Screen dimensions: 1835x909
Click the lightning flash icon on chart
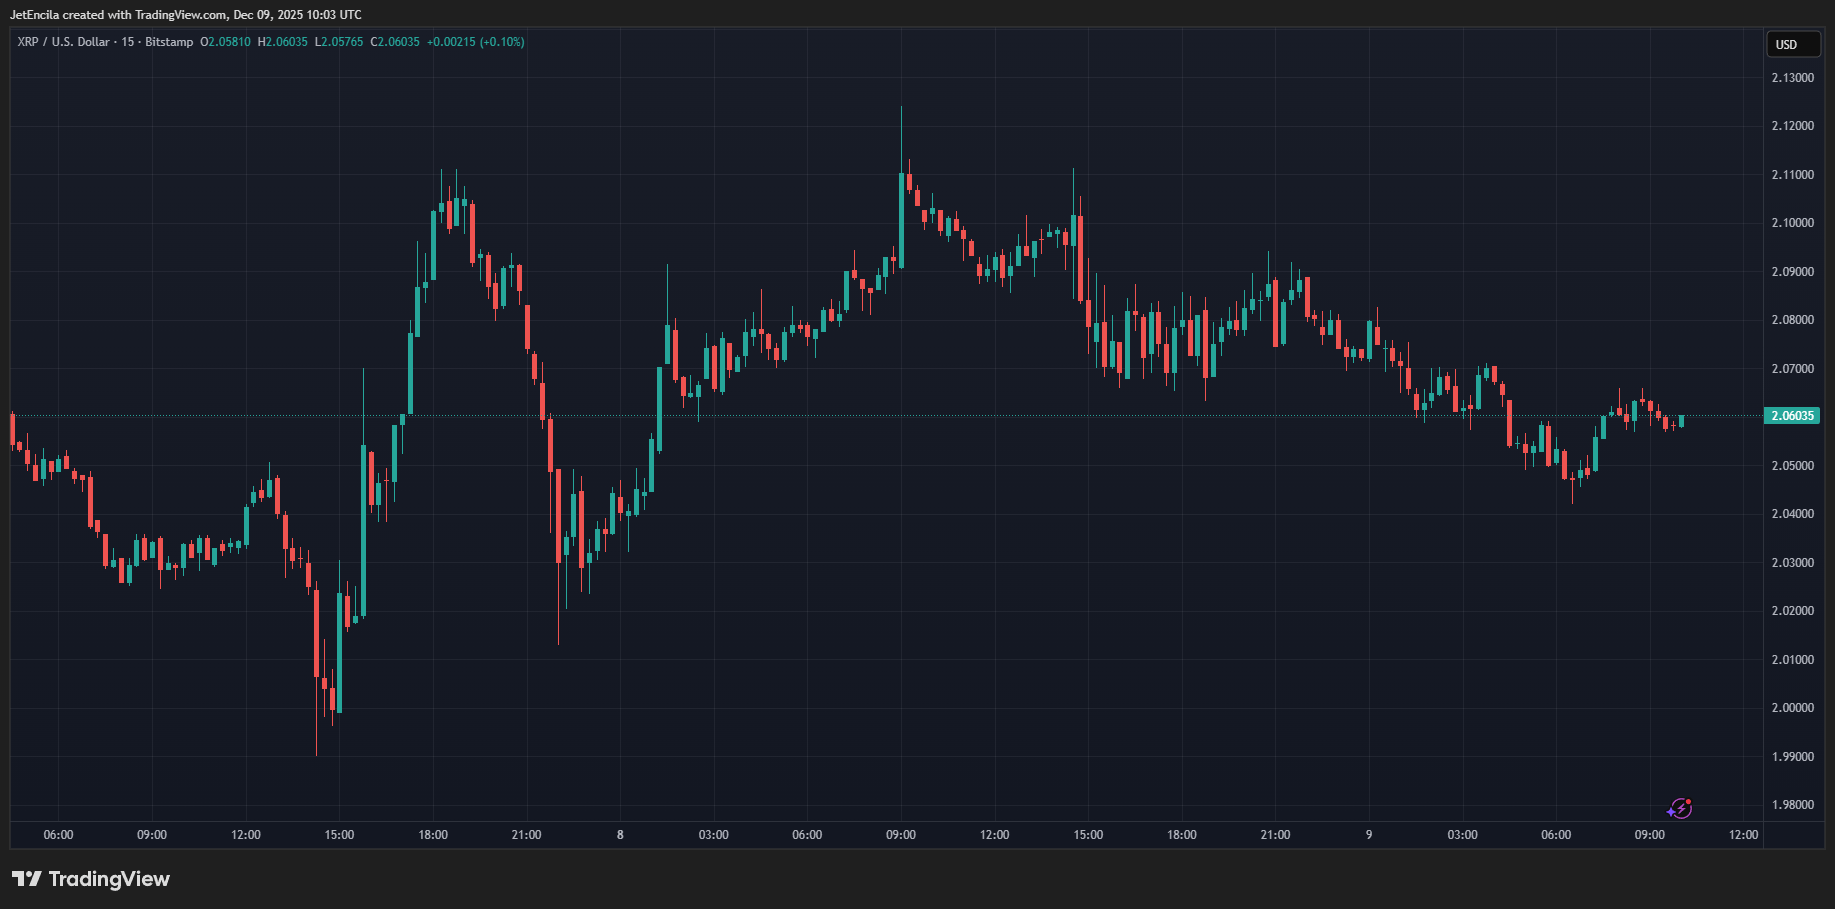coord(1680,808)
